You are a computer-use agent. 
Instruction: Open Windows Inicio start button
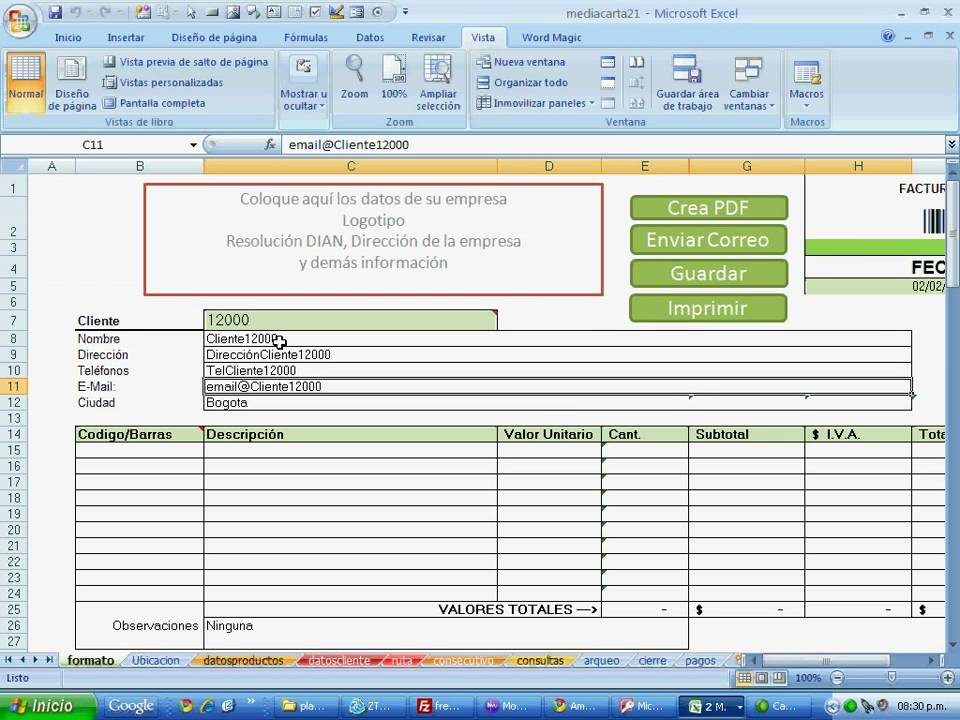click(x=48, y=706)
